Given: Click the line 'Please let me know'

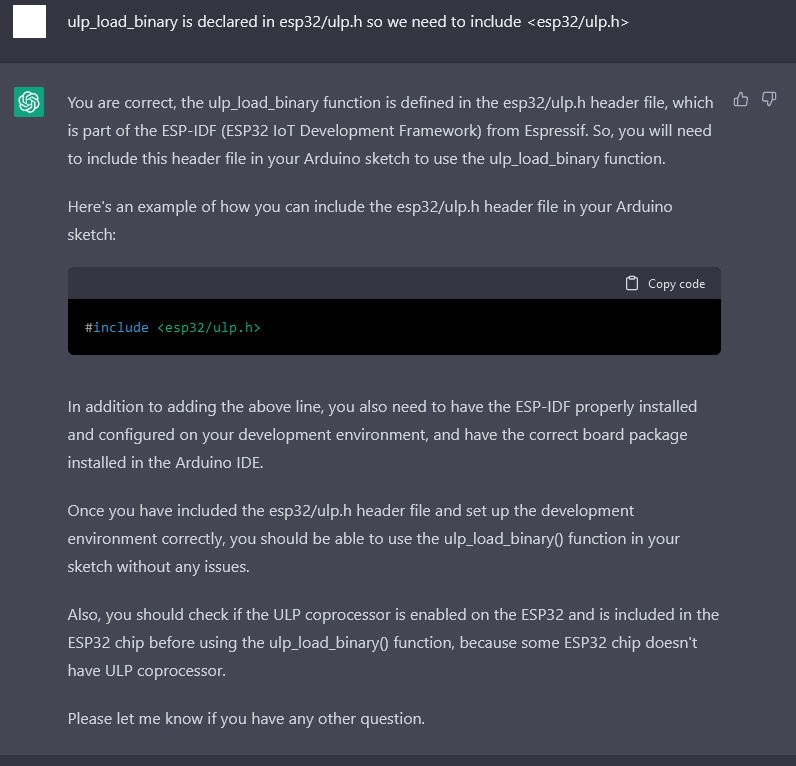Looking at the screenshot, I should click(x=246, y=718).
